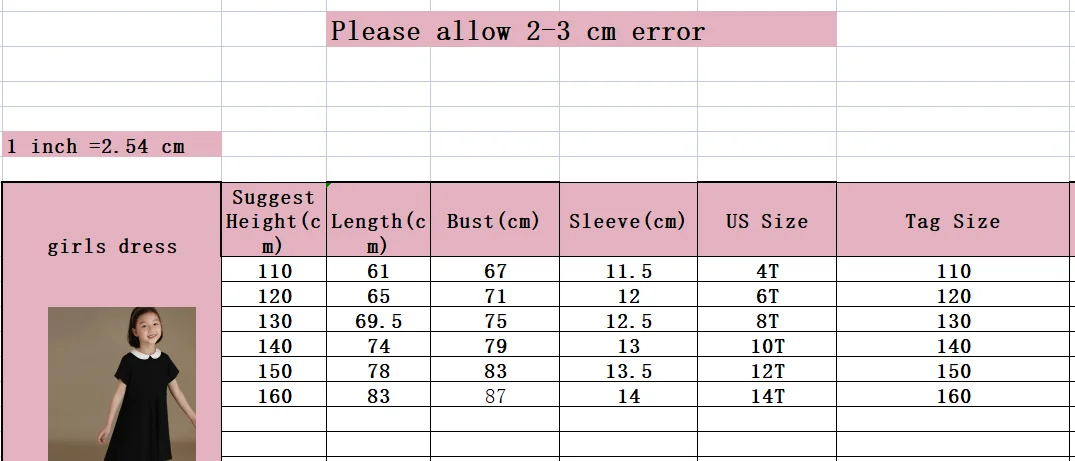Click the 'girls dress' label cell
The image size is (1075, 461).
tap(112, 246)
